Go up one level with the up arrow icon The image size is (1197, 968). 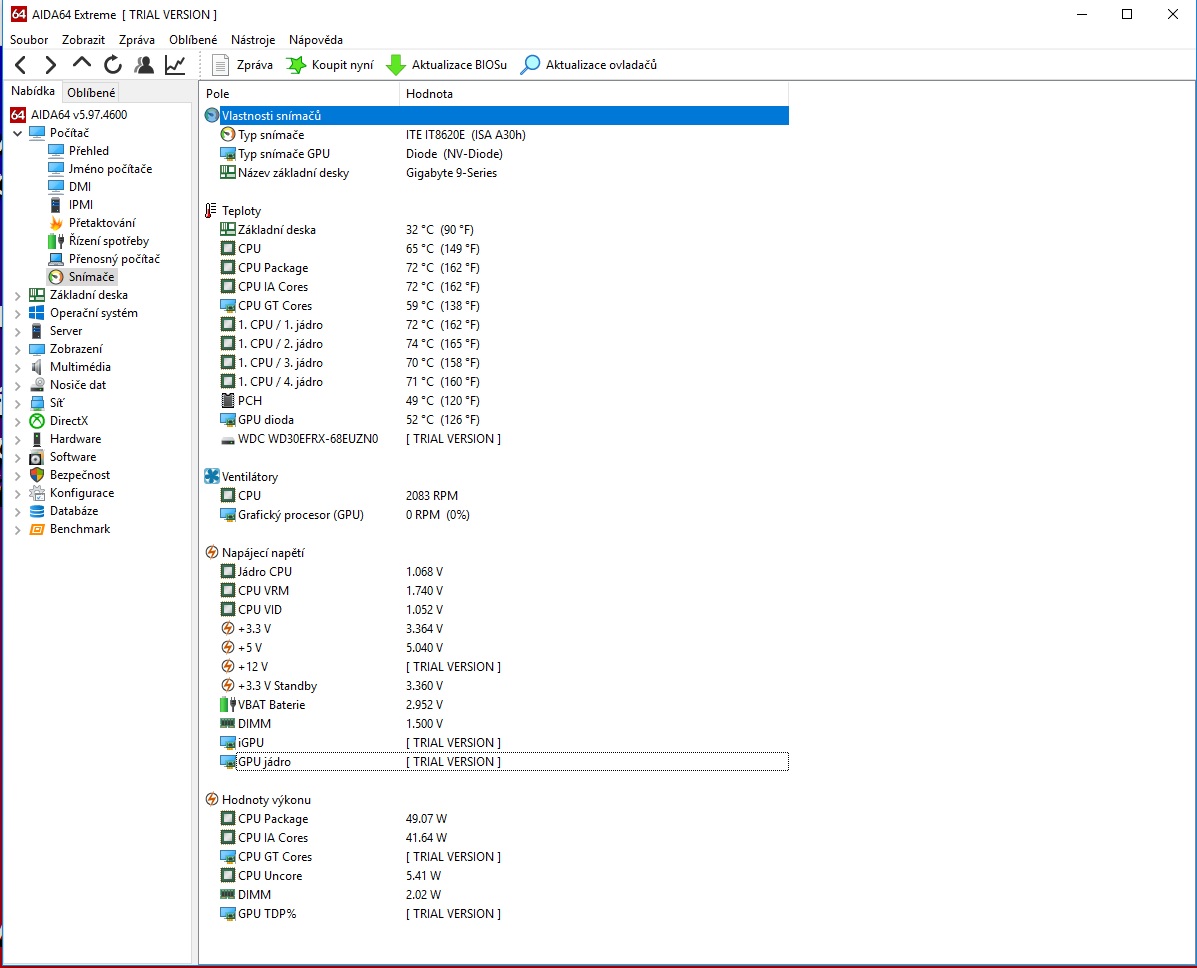pos(82,64)
